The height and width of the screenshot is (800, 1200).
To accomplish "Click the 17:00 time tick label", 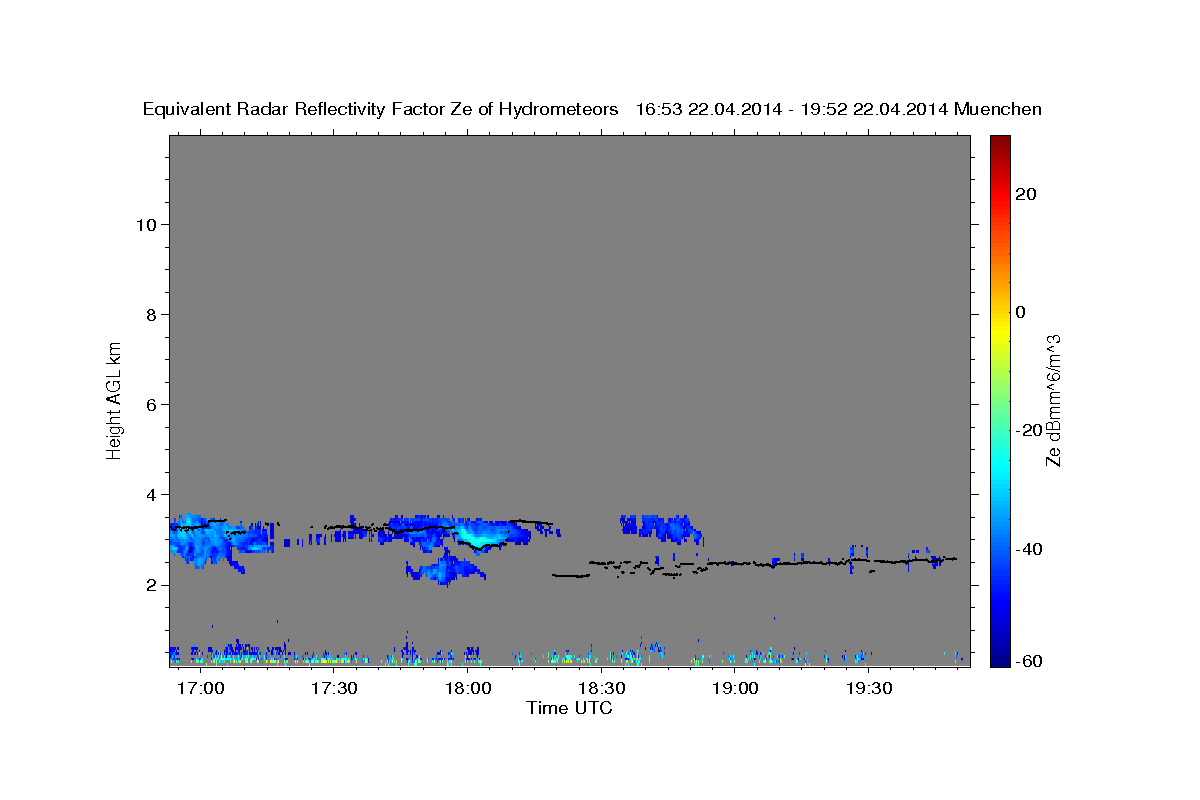I will point(201,689).
